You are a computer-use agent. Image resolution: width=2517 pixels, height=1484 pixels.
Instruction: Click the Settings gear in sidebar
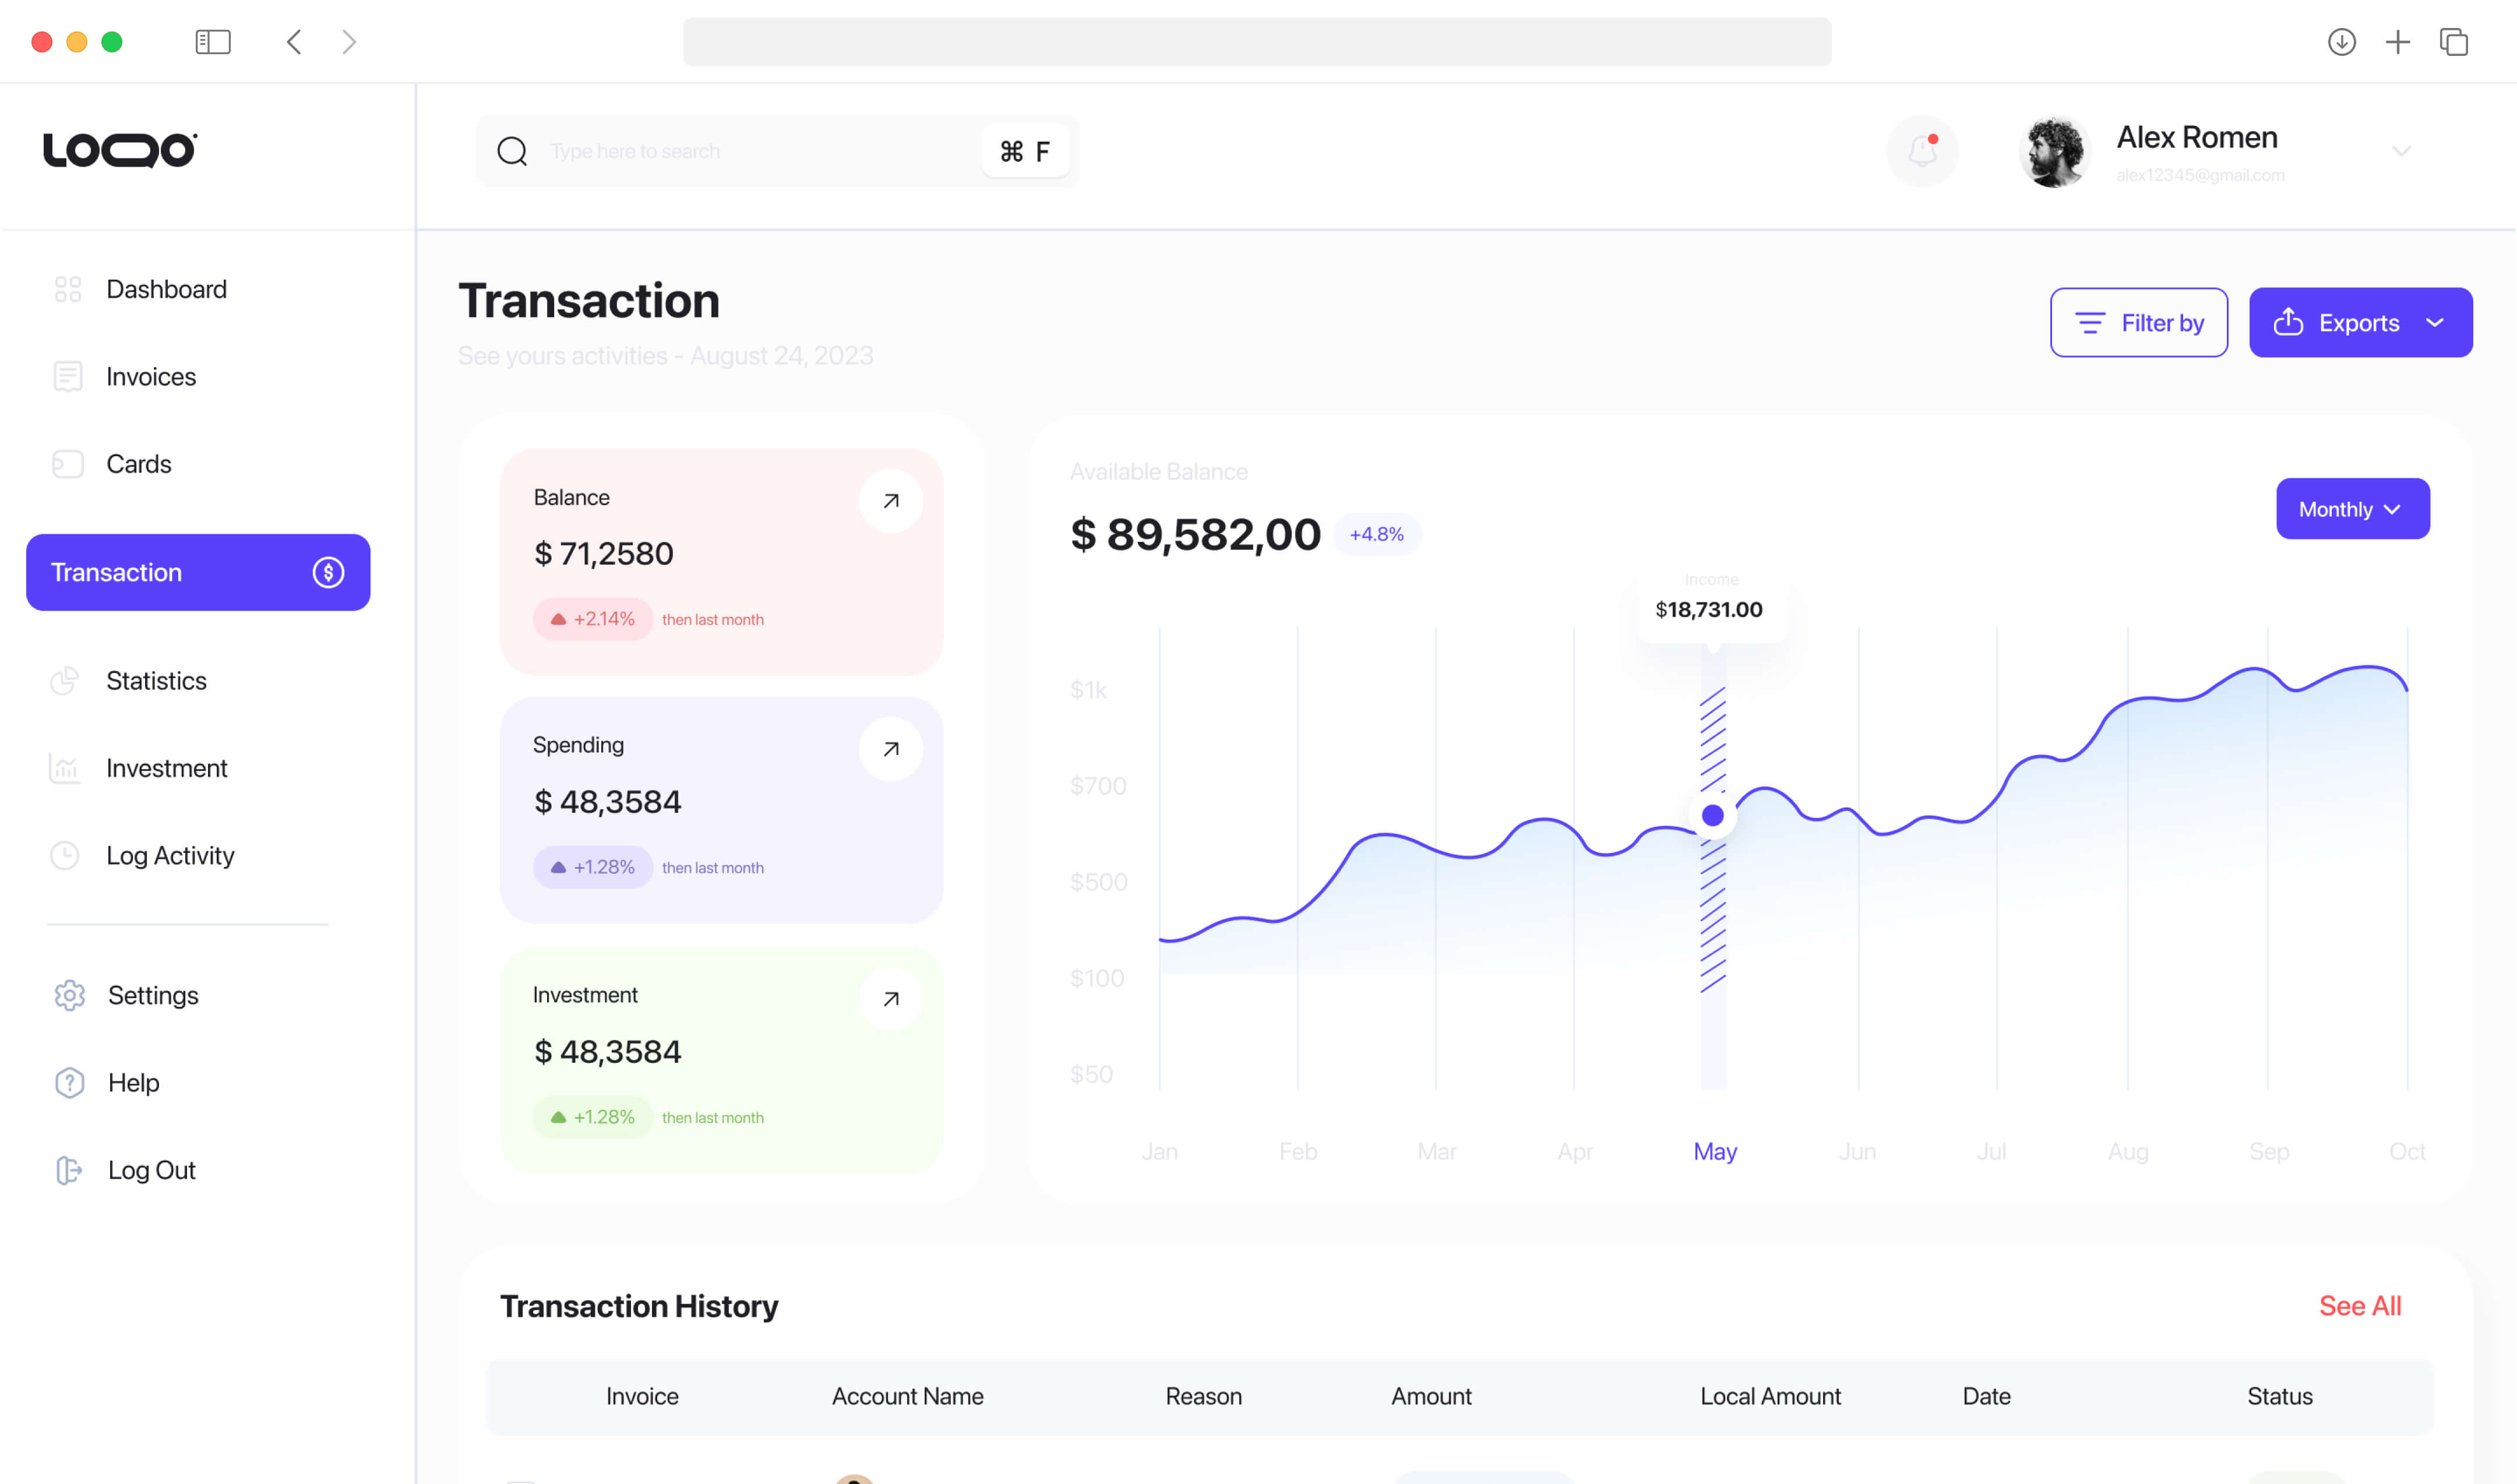70,995
